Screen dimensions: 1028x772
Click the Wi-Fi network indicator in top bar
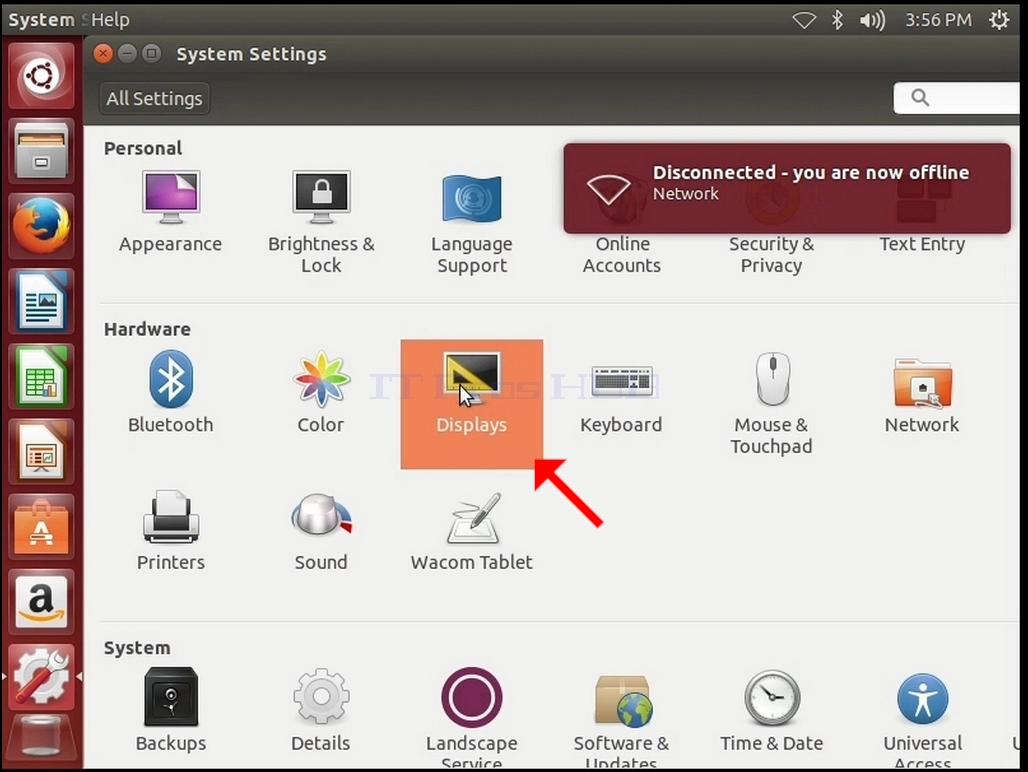pyautogui.click(x=804, y=20)
